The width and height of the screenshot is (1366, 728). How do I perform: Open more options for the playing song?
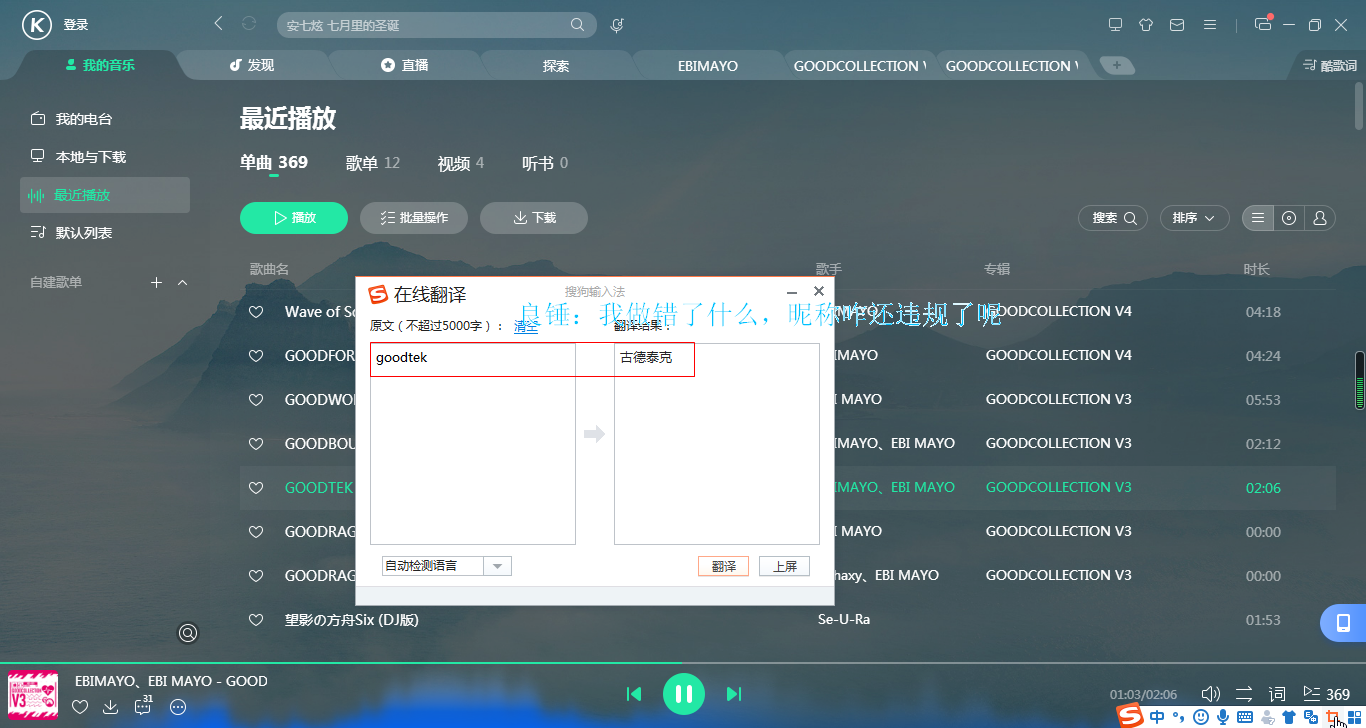pos(178,707)
